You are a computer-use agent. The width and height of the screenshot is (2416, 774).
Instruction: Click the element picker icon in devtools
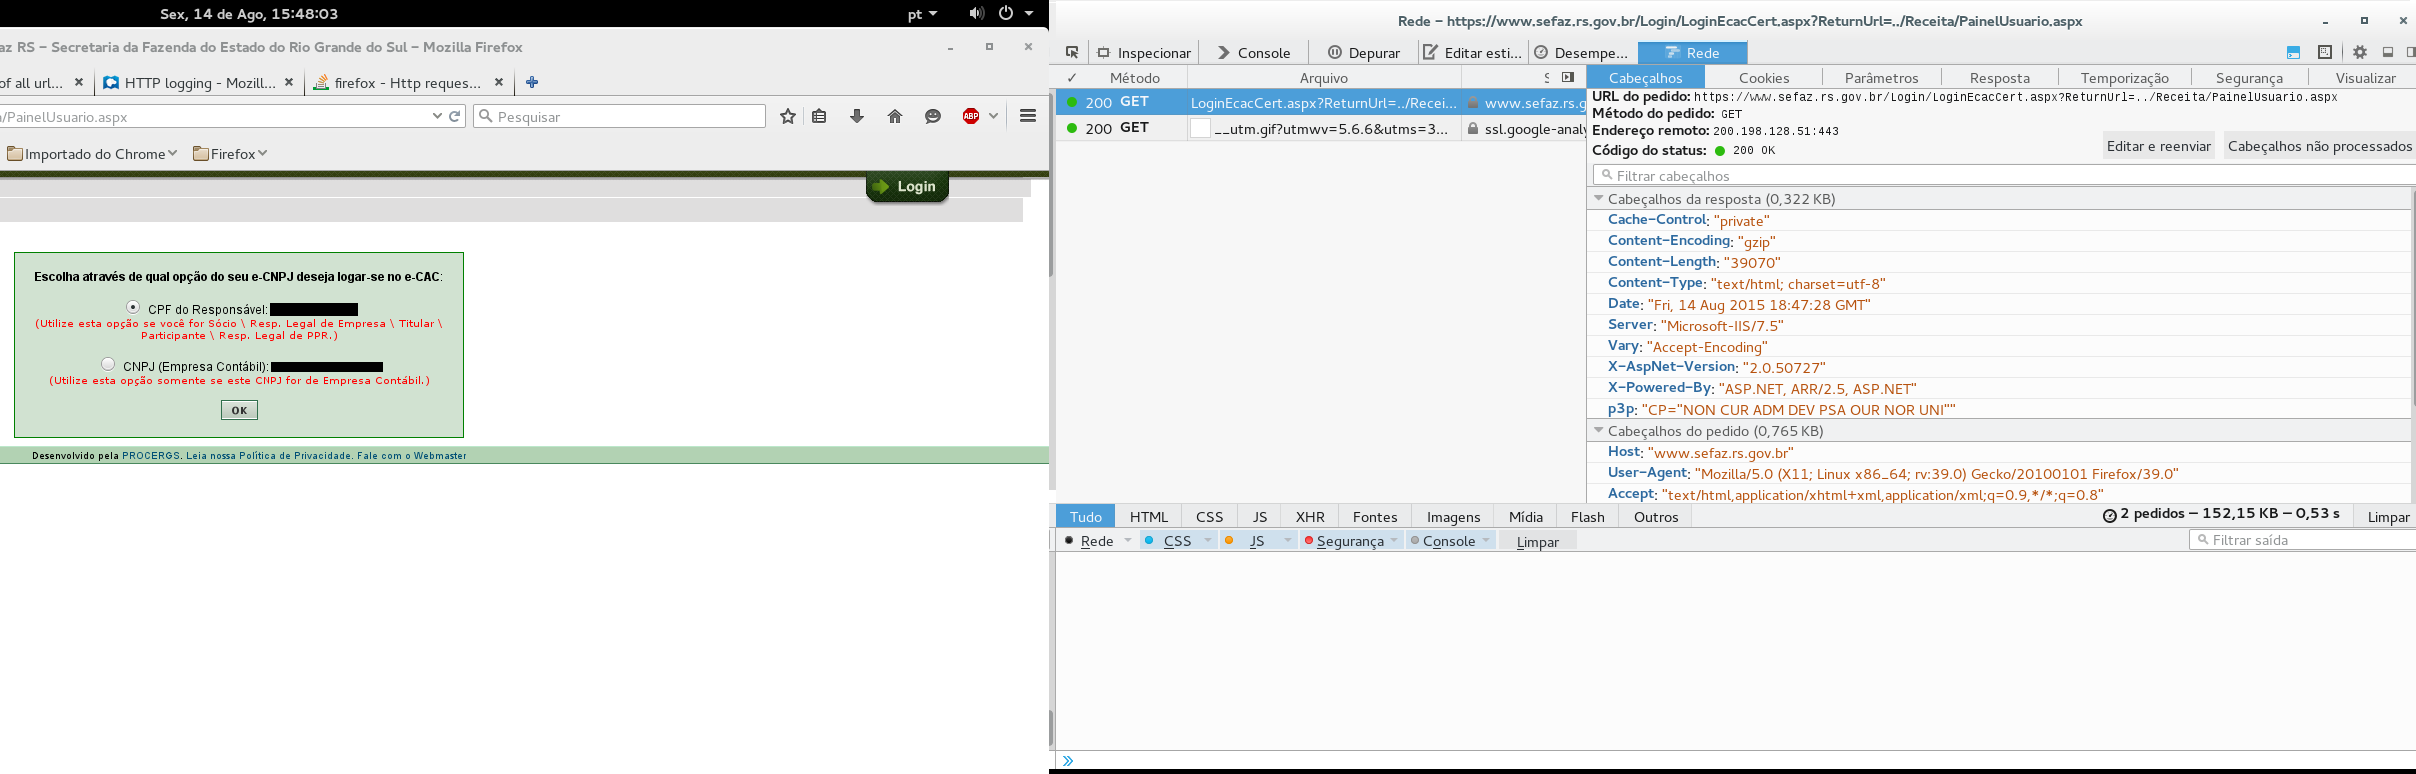tap(1072, 53)
